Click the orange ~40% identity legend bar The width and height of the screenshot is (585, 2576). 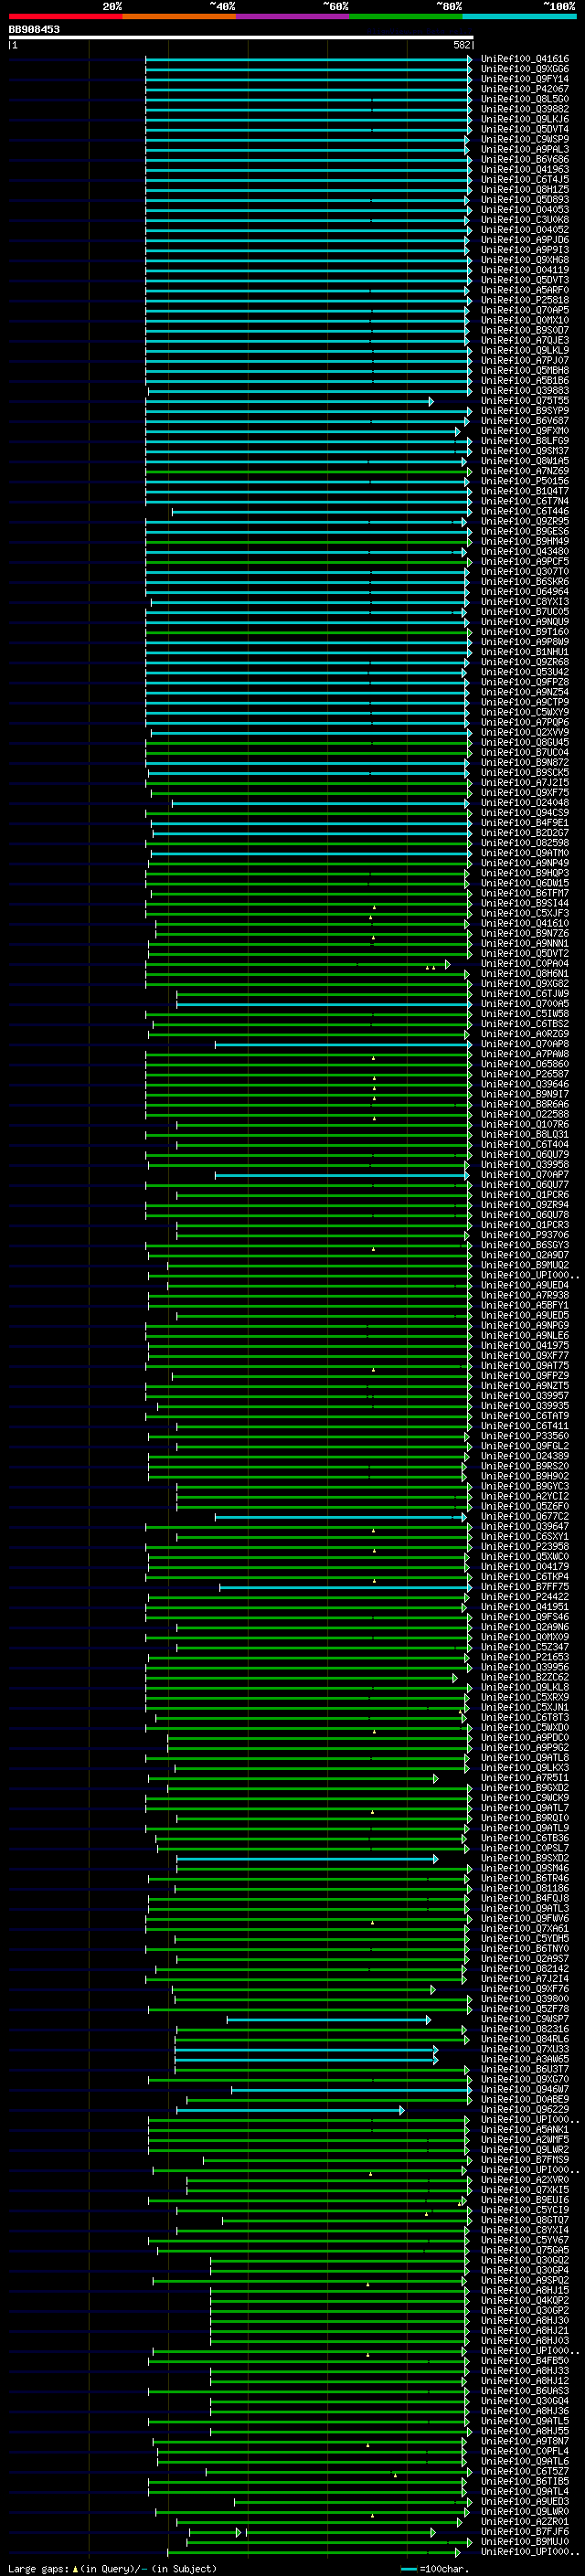179,16
